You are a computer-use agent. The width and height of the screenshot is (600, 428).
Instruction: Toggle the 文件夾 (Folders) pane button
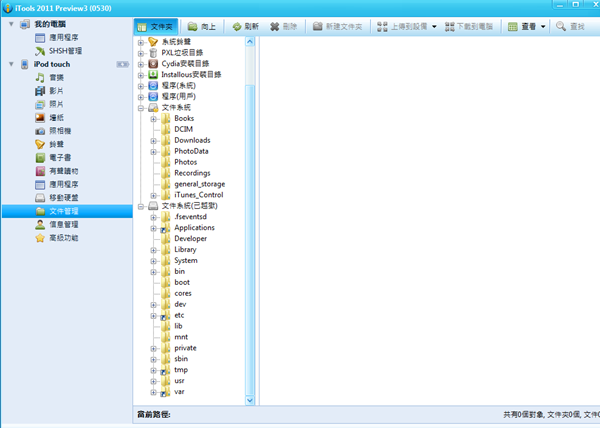click(156, 26)
